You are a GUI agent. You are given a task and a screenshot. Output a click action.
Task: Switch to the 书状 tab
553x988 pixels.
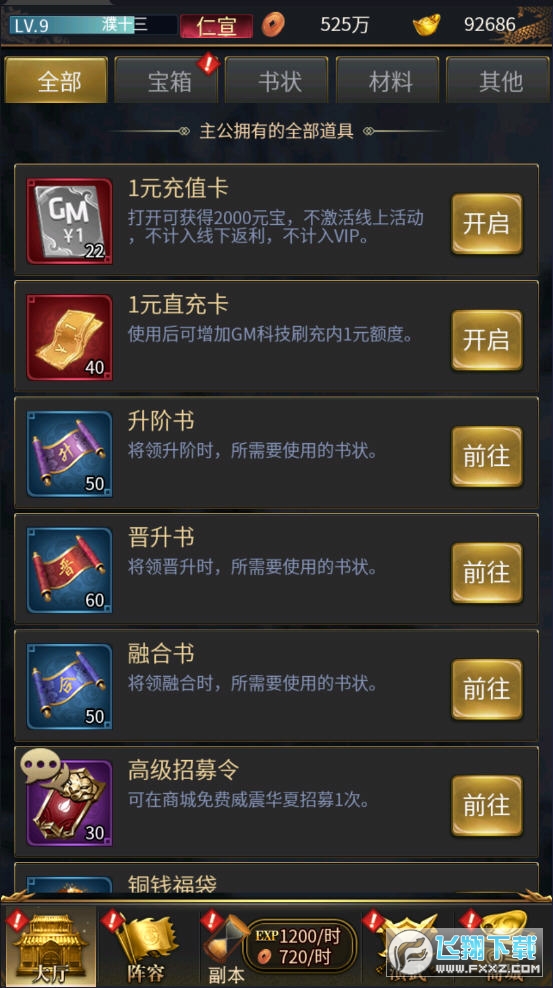[280, 81]
